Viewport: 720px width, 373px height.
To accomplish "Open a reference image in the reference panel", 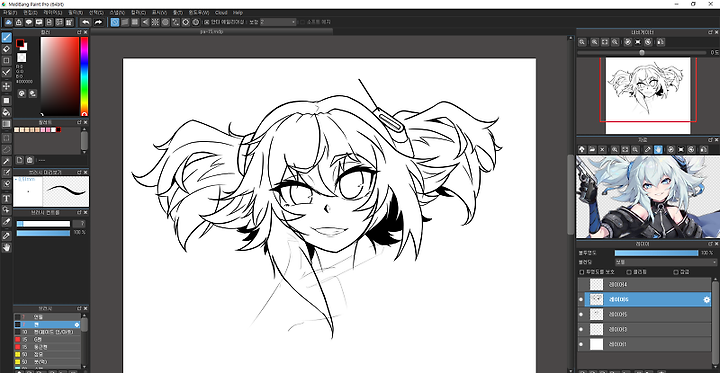I will click(592, 149).
